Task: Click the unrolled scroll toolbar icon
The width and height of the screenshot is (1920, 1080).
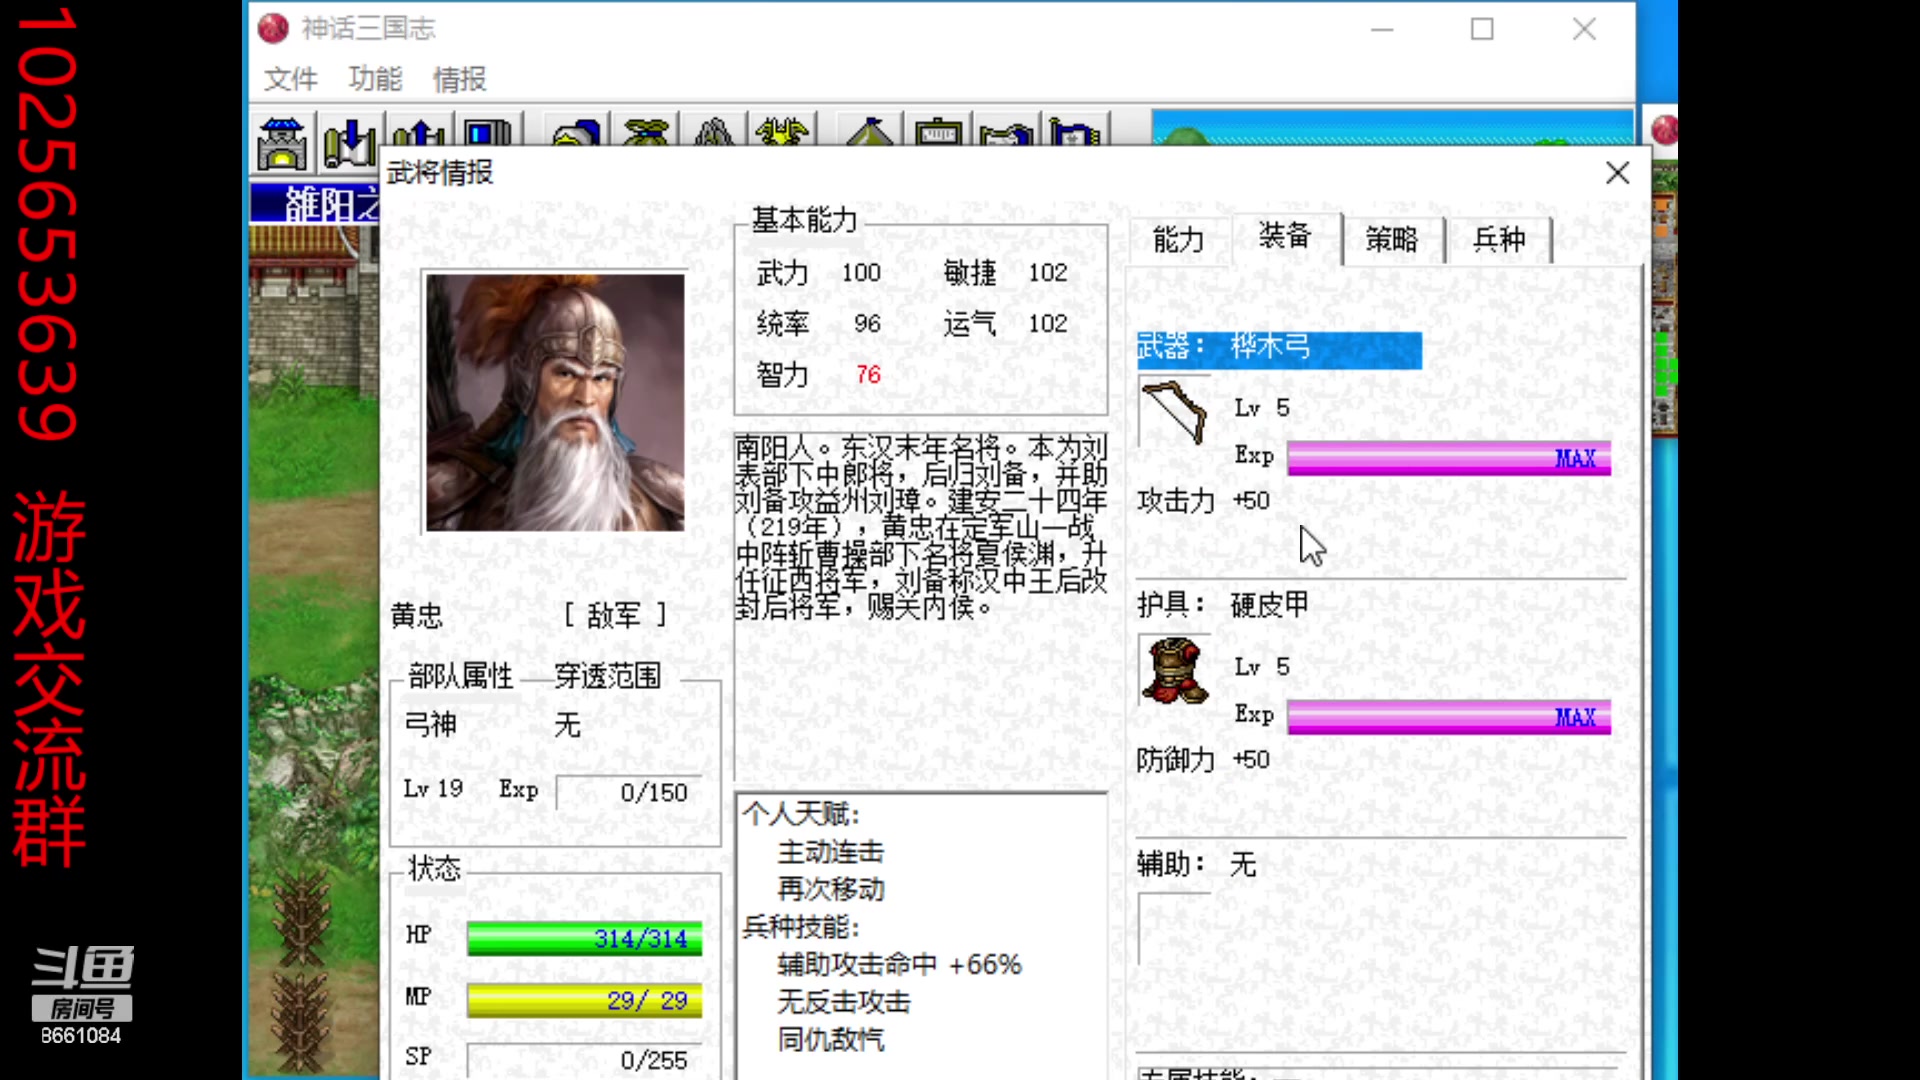Action: pyautogui.click(x=1006, y=132)
